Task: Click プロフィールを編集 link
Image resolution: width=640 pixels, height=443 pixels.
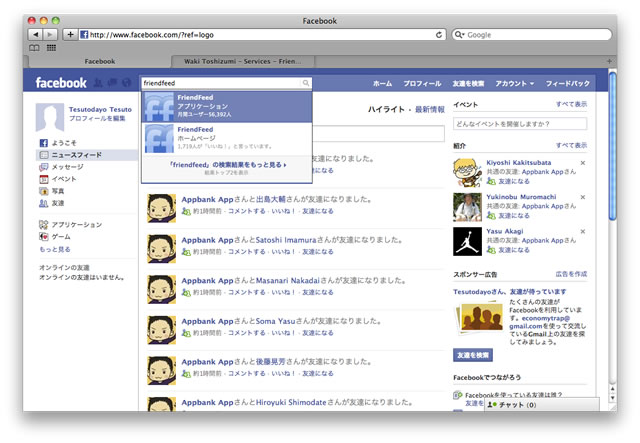Action: tap(97, 118)
